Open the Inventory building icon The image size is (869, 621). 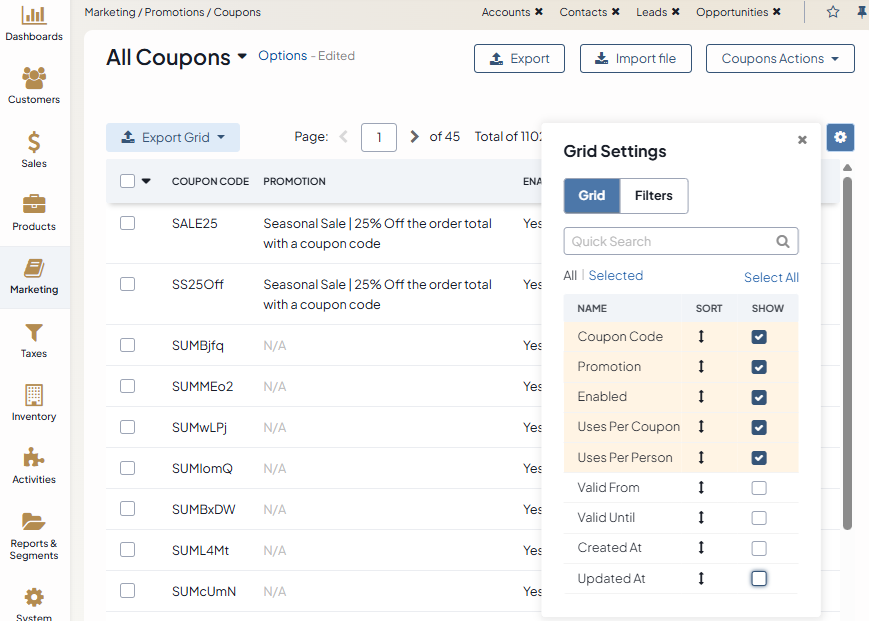point(34,396)
